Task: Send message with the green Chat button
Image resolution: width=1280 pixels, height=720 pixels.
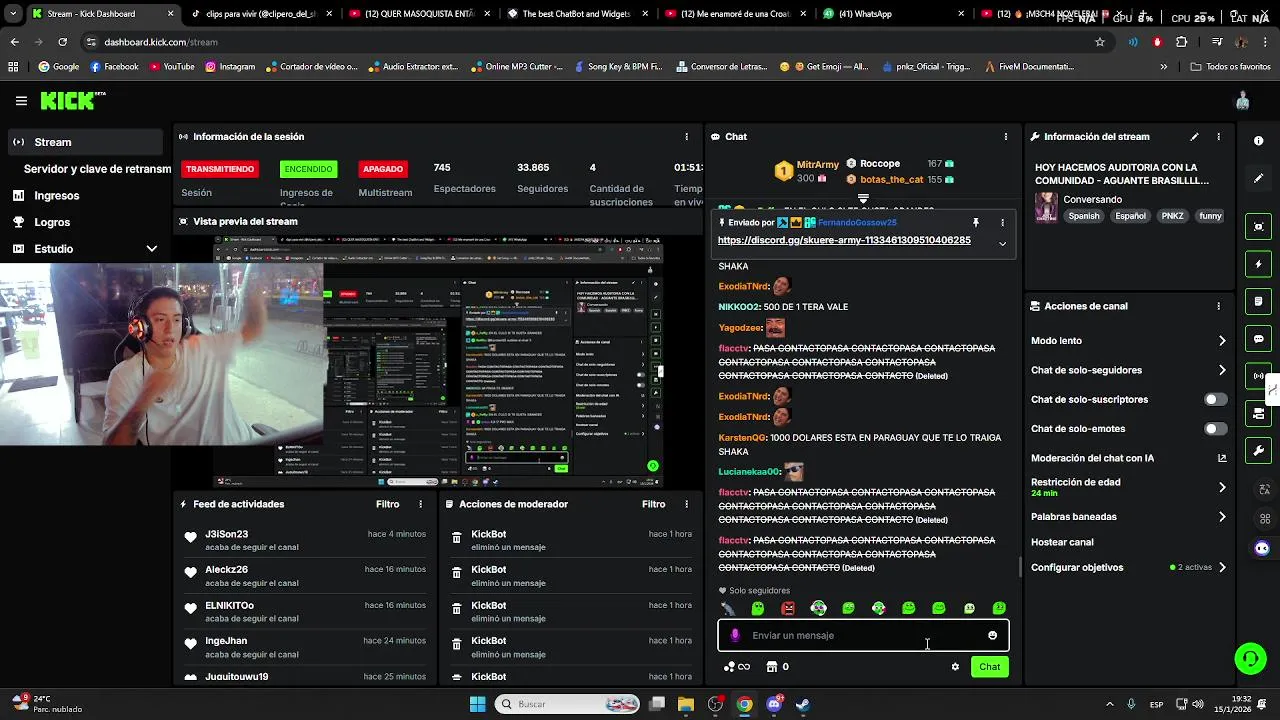Action: [x=989, y=667]
